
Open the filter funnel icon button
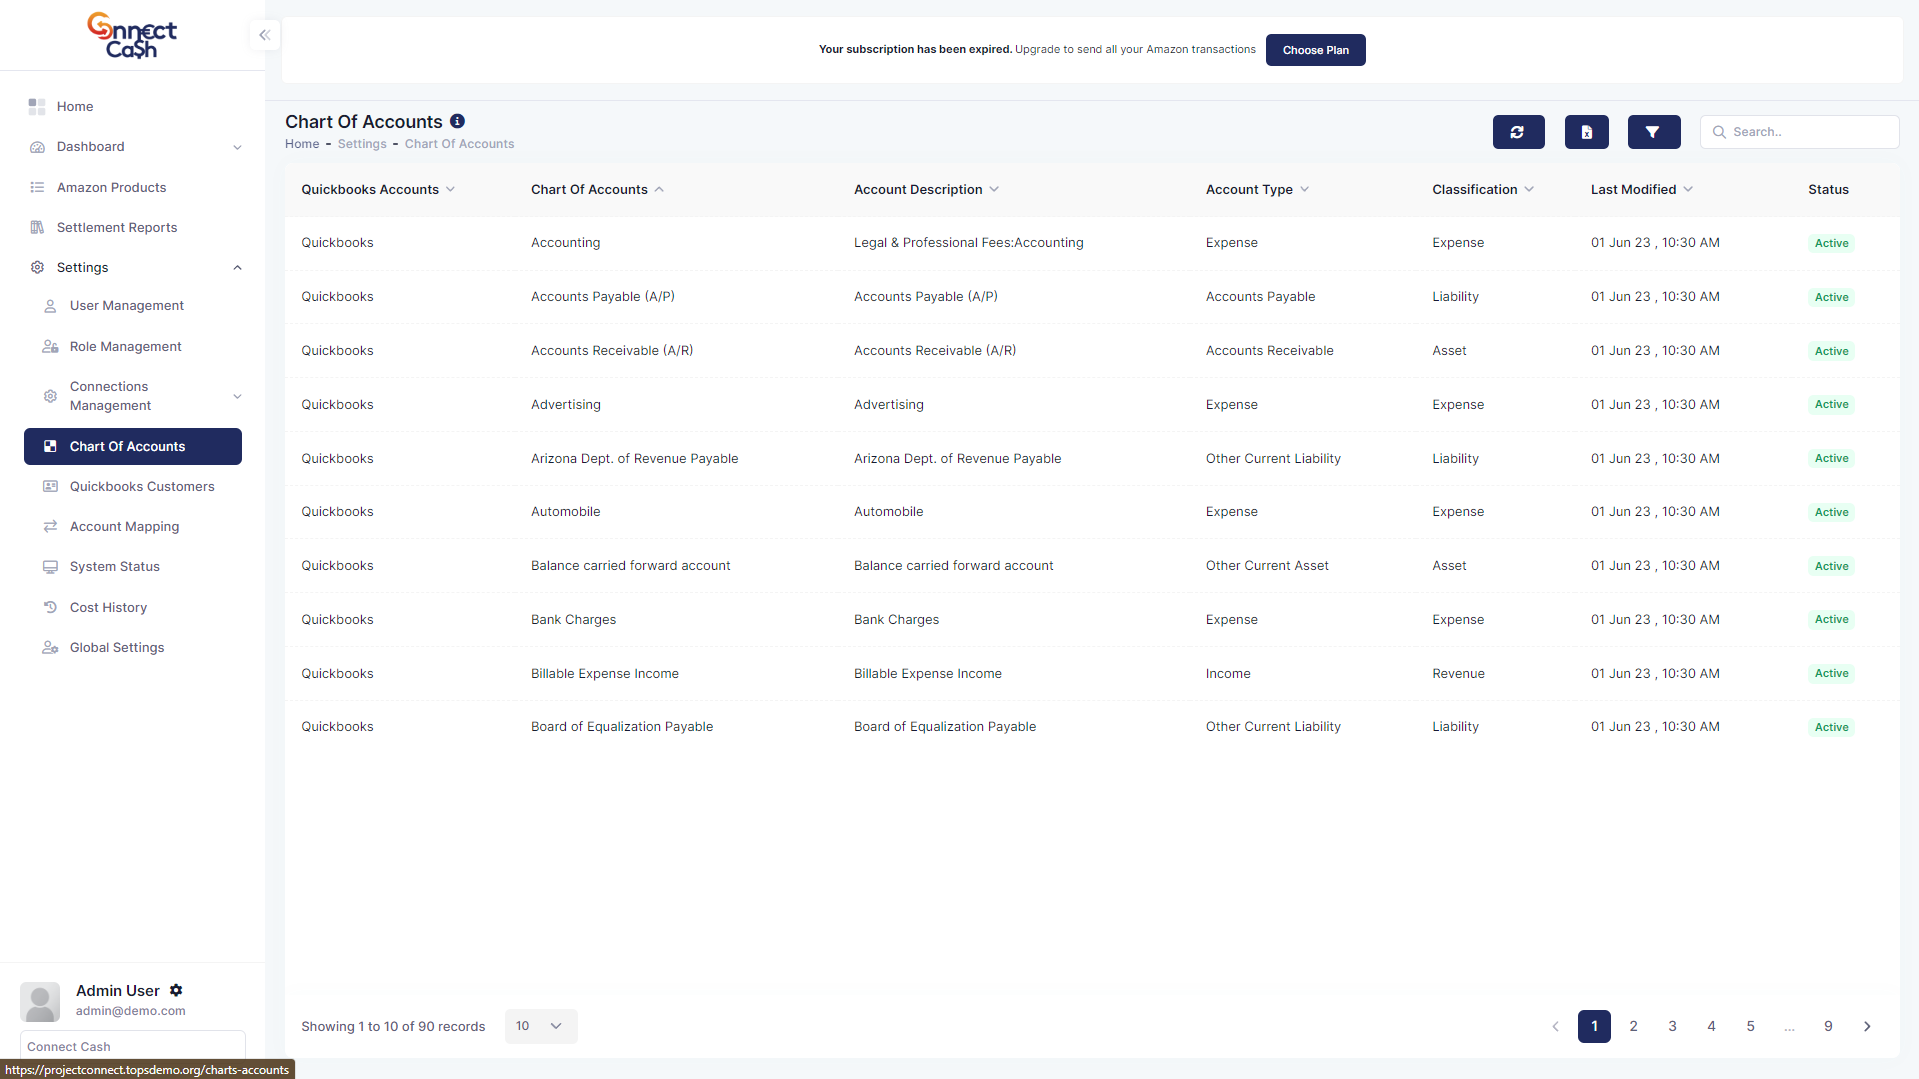(1653, 132)
